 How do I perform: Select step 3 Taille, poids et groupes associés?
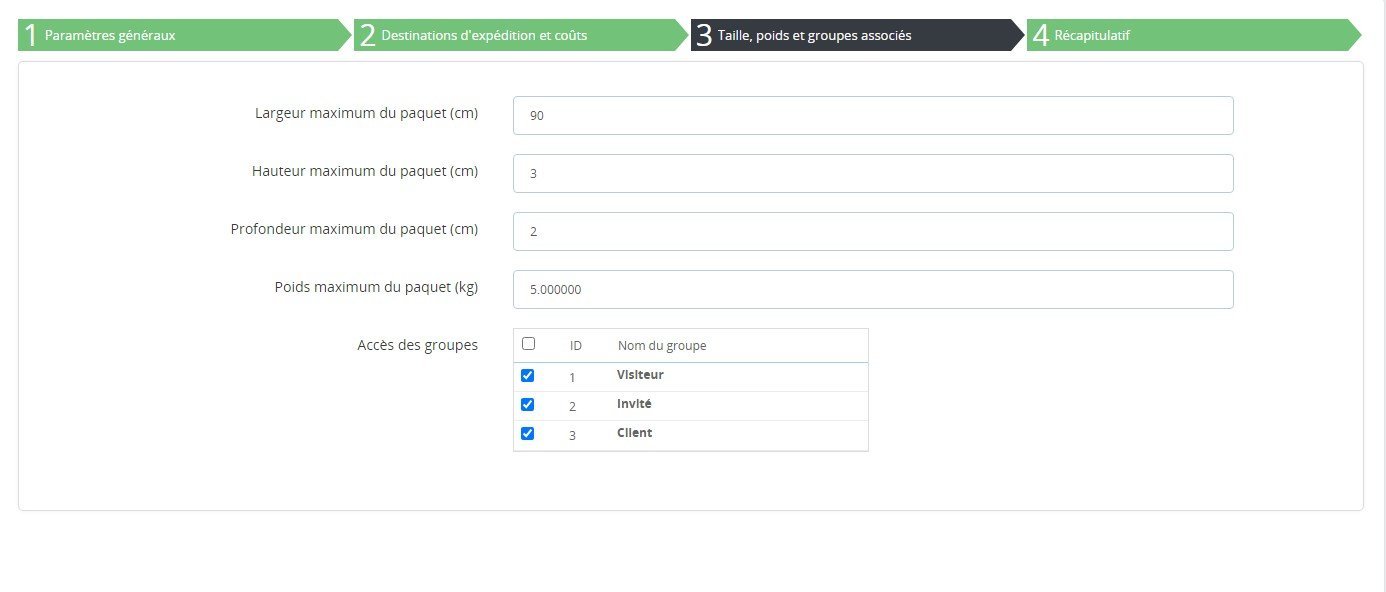coord(857,35)
